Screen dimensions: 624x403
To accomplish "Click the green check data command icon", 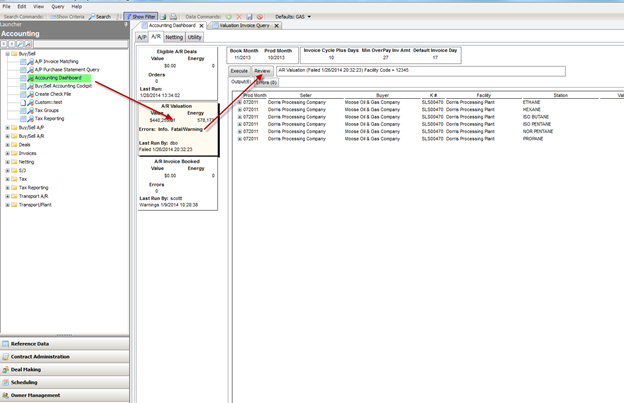I will pos(228,17).
